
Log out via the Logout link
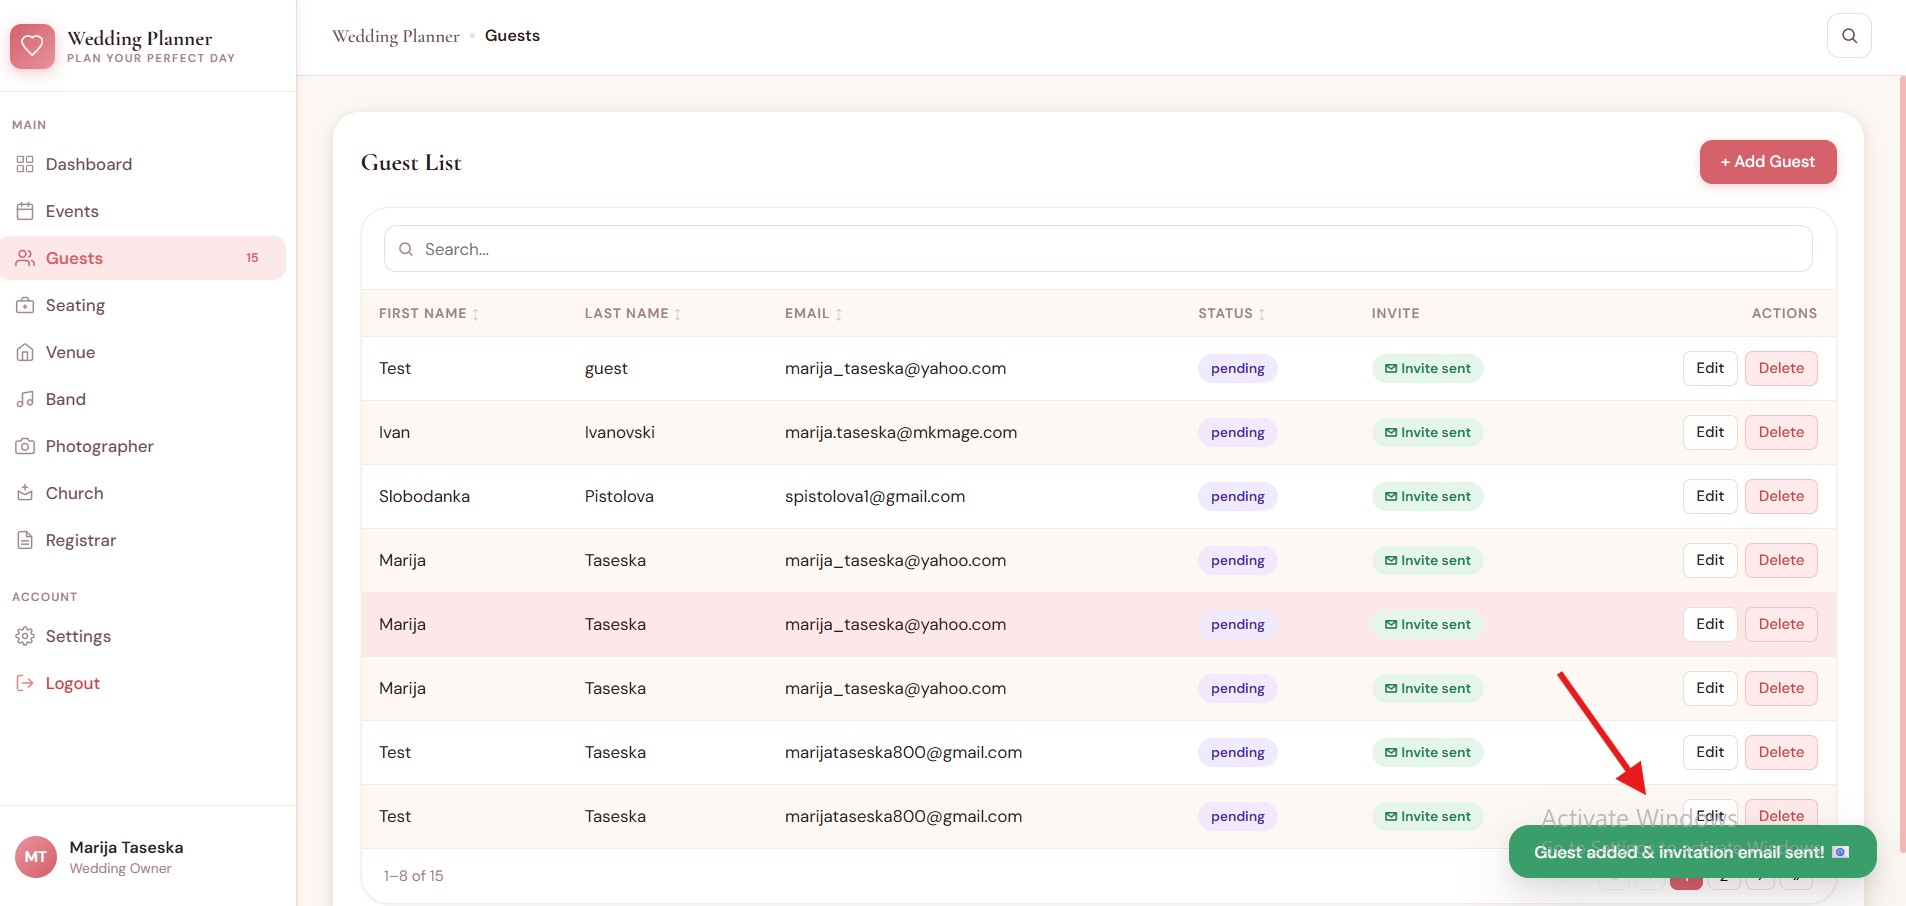[72, 683]
